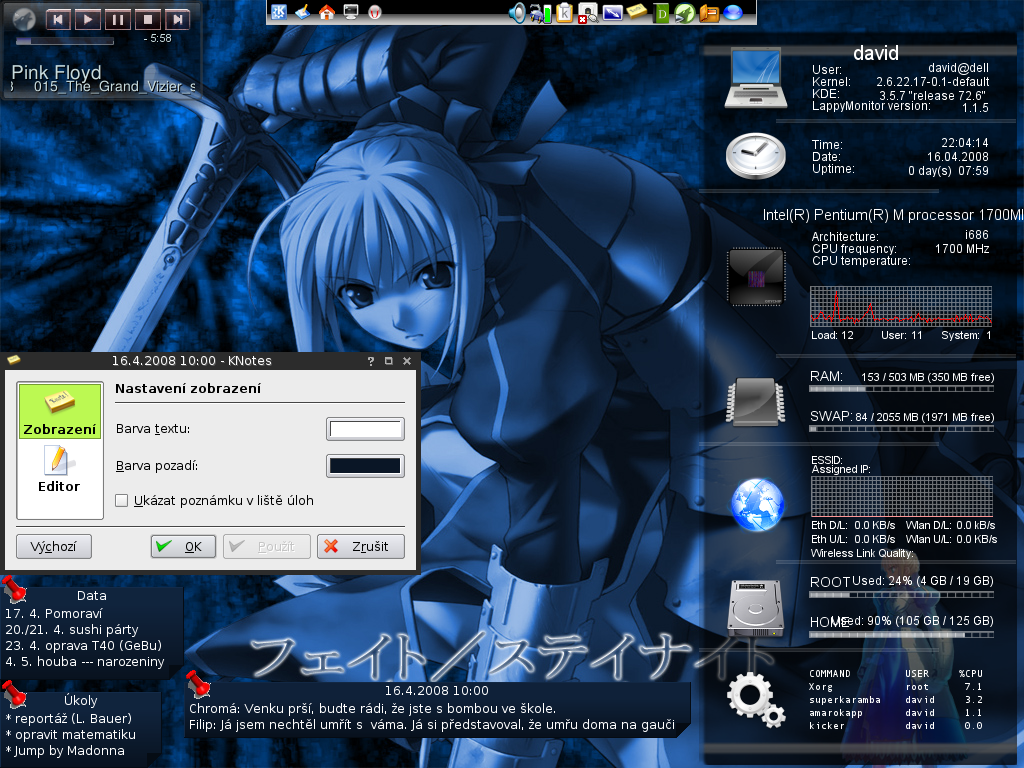
Task: Click the red pin on the 16.4.2008 note
Action: pyautogui.click(x=199, y=684)
